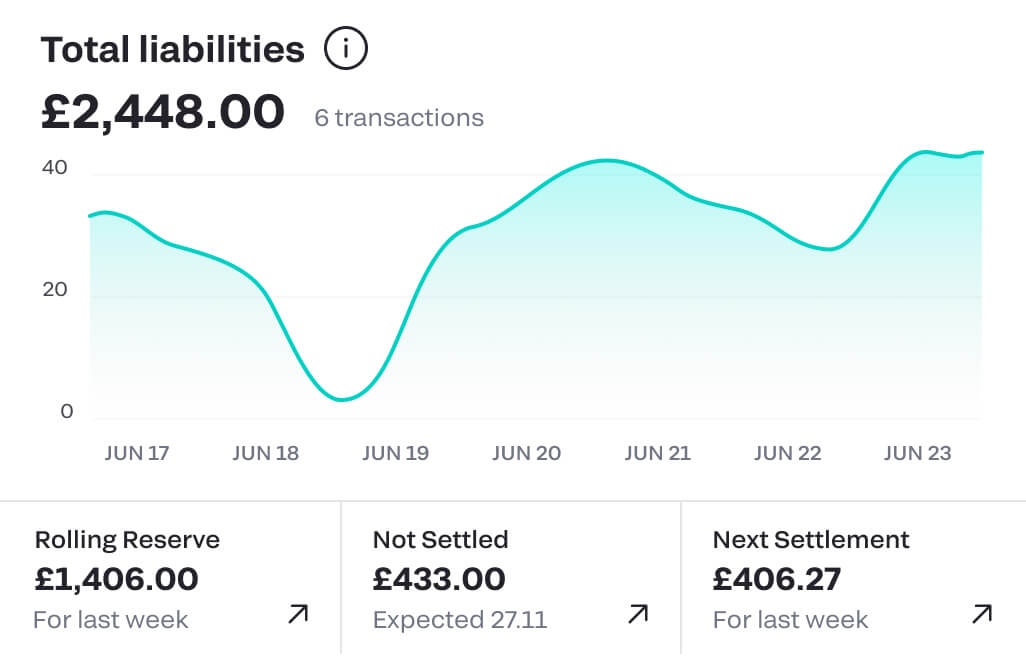Click the chart's lowest dip point
This screenshot has width=1026, height=656.
click(342, 399)
